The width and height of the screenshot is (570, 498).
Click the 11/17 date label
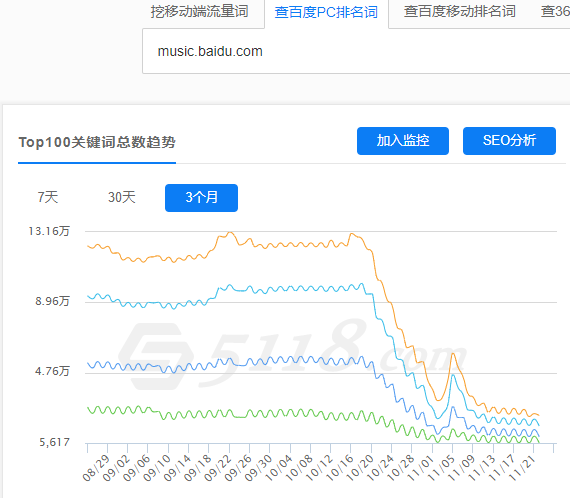point(502,468)
